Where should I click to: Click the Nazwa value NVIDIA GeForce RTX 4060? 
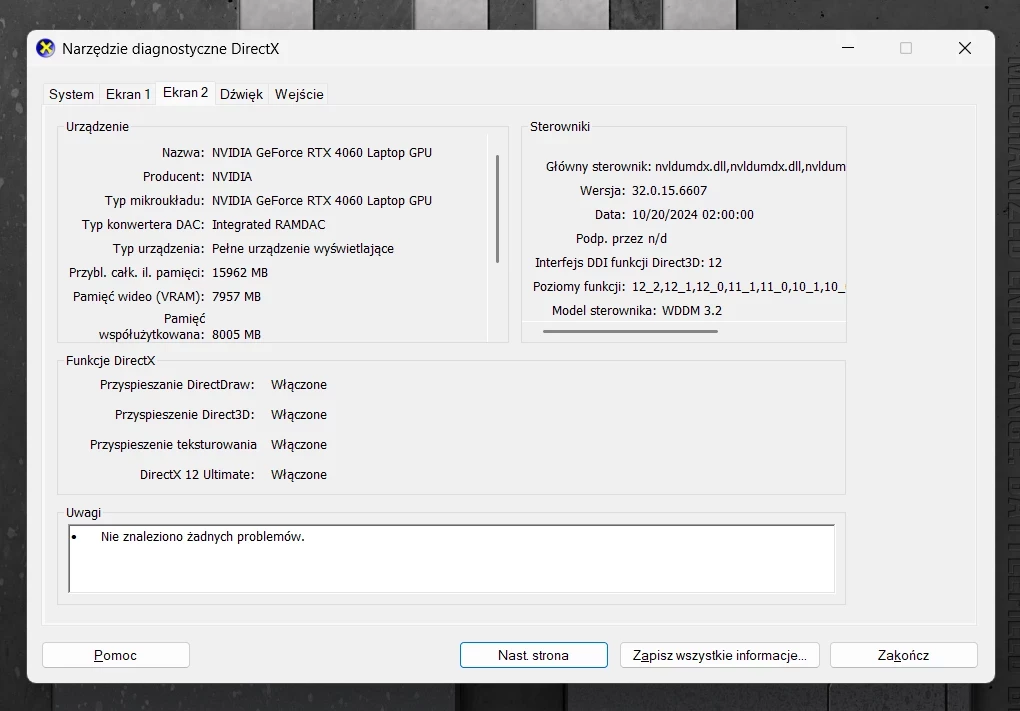pos(322,153)
